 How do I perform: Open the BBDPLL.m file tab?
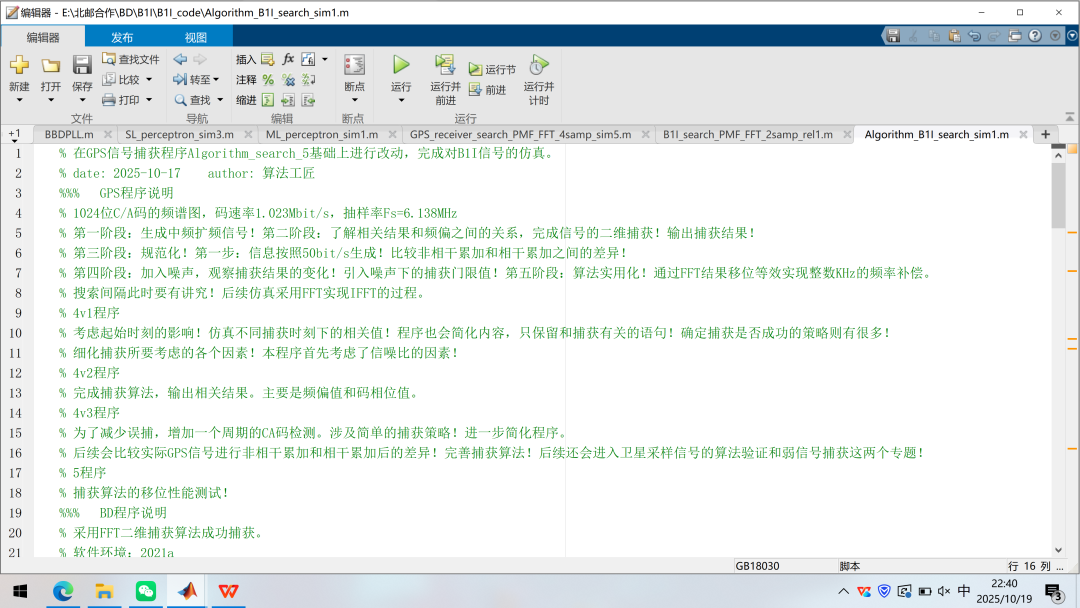(69, 134)
